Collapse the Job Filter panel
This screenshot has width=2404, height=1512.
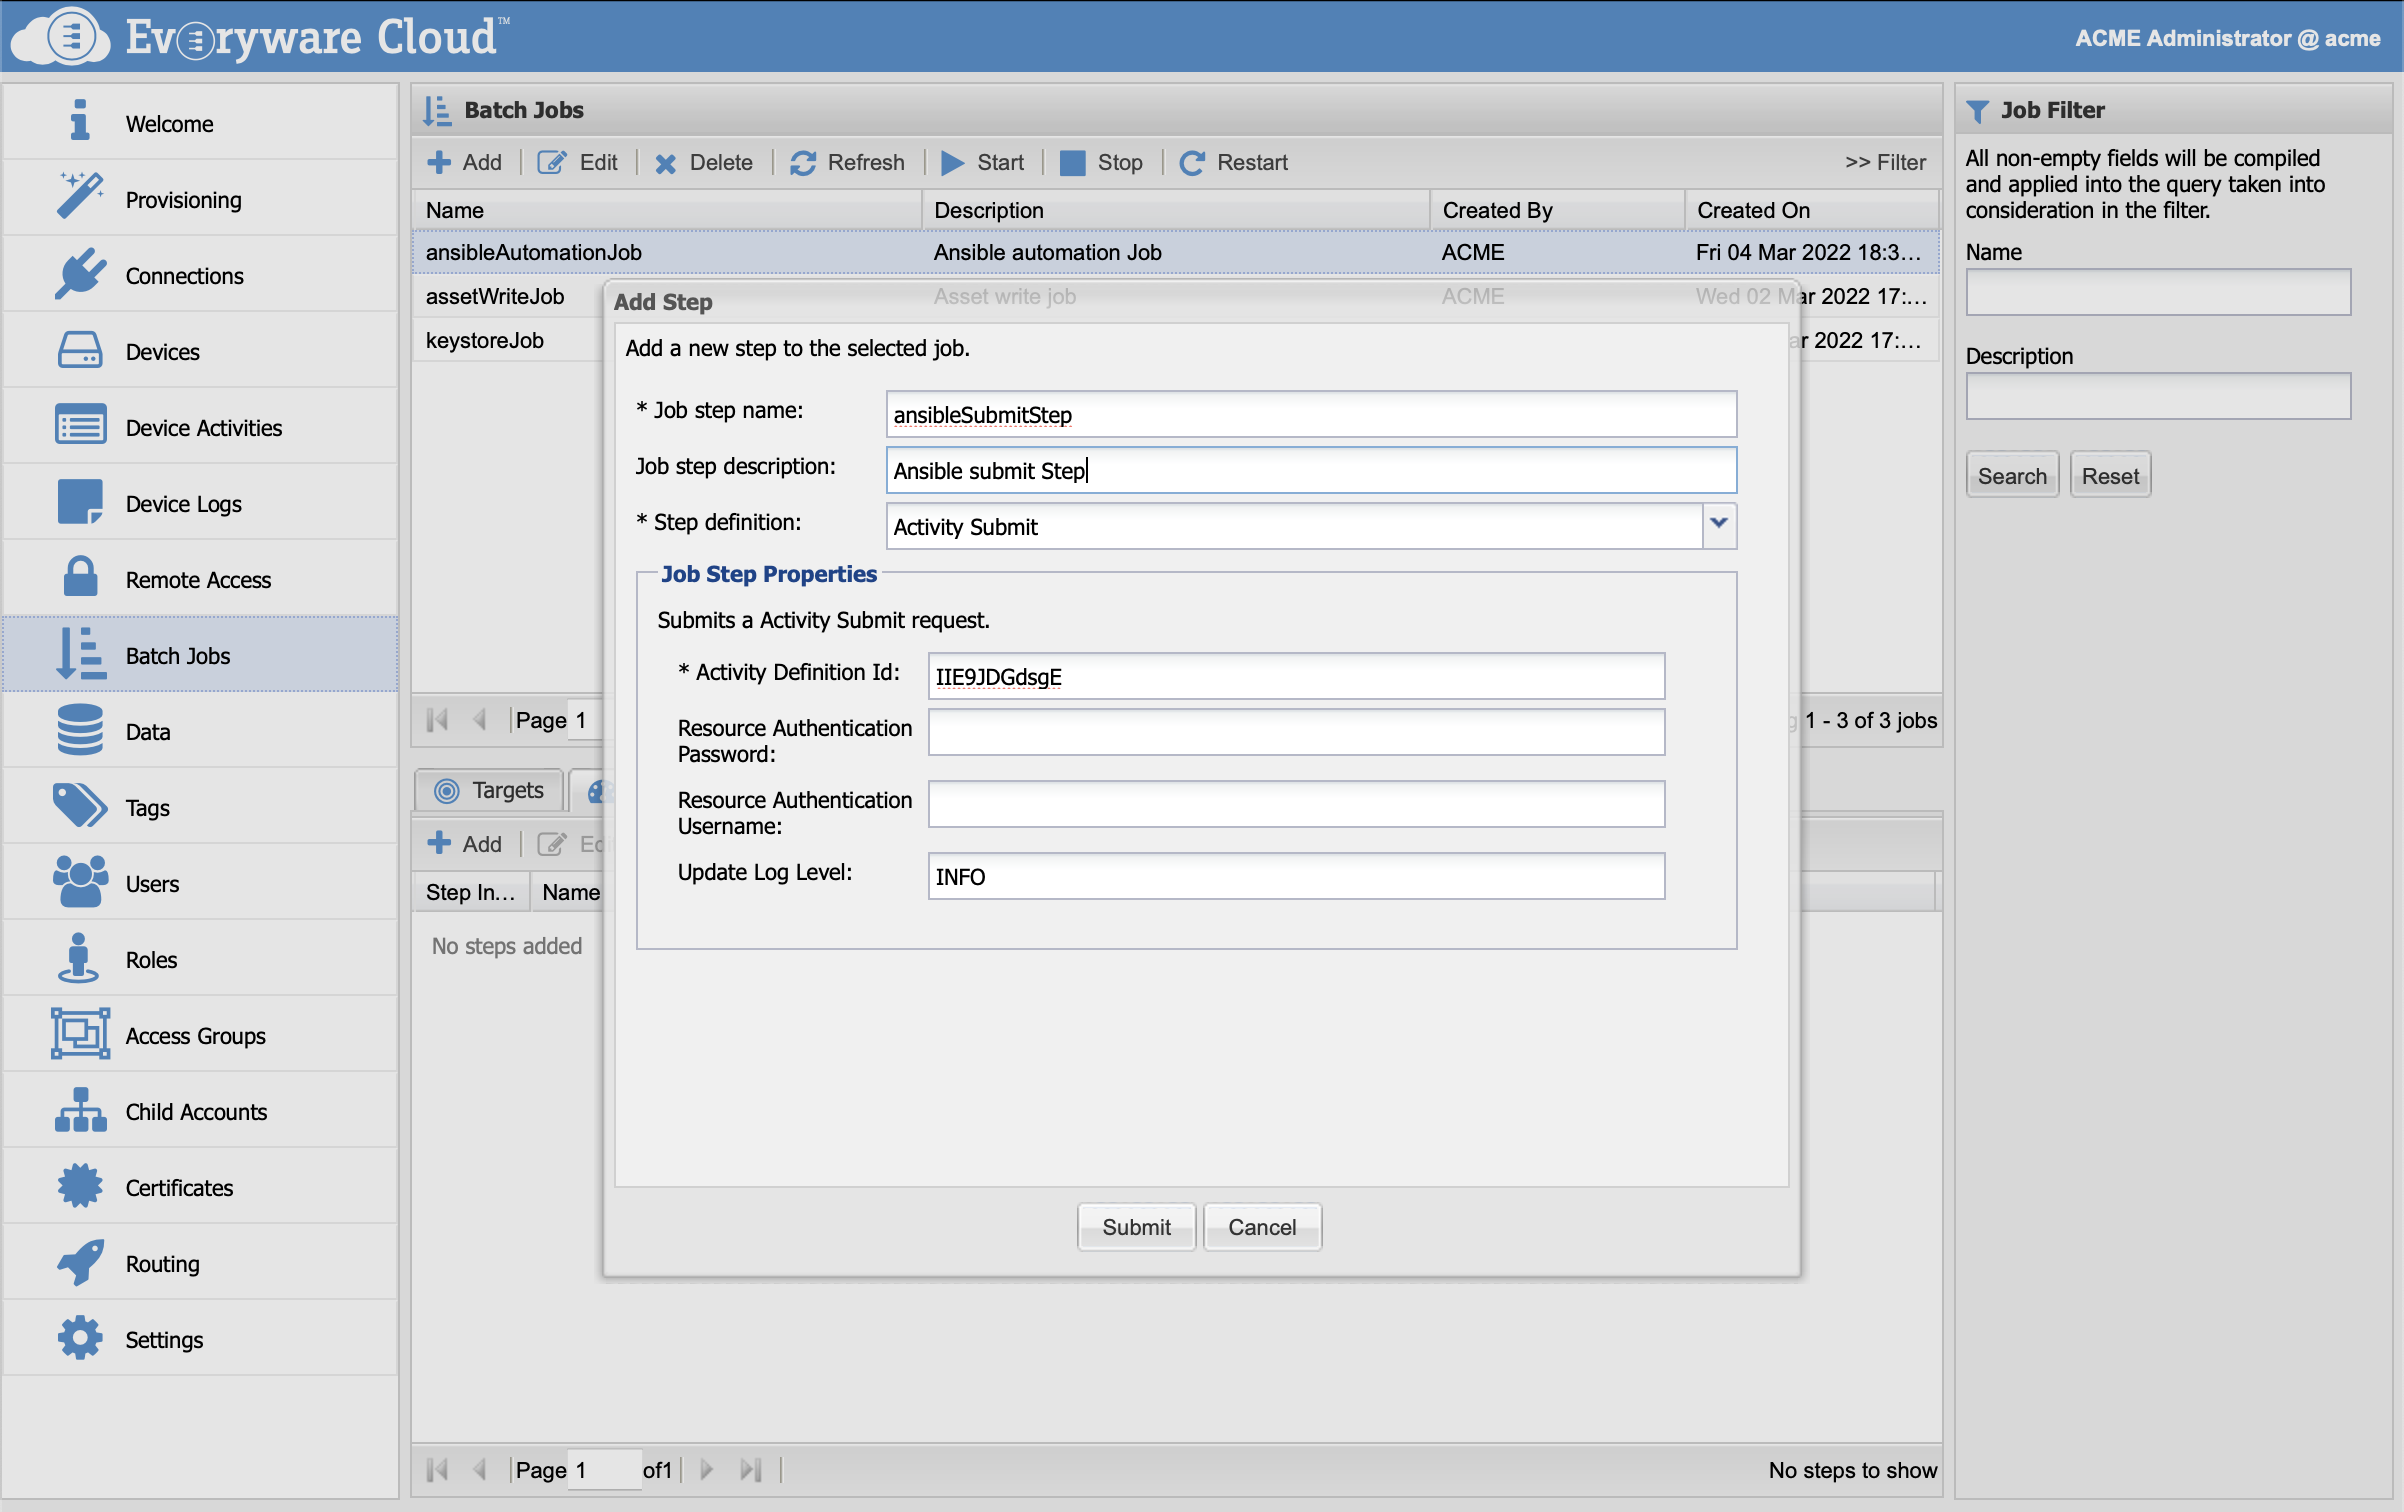(x=1884, y=163)
